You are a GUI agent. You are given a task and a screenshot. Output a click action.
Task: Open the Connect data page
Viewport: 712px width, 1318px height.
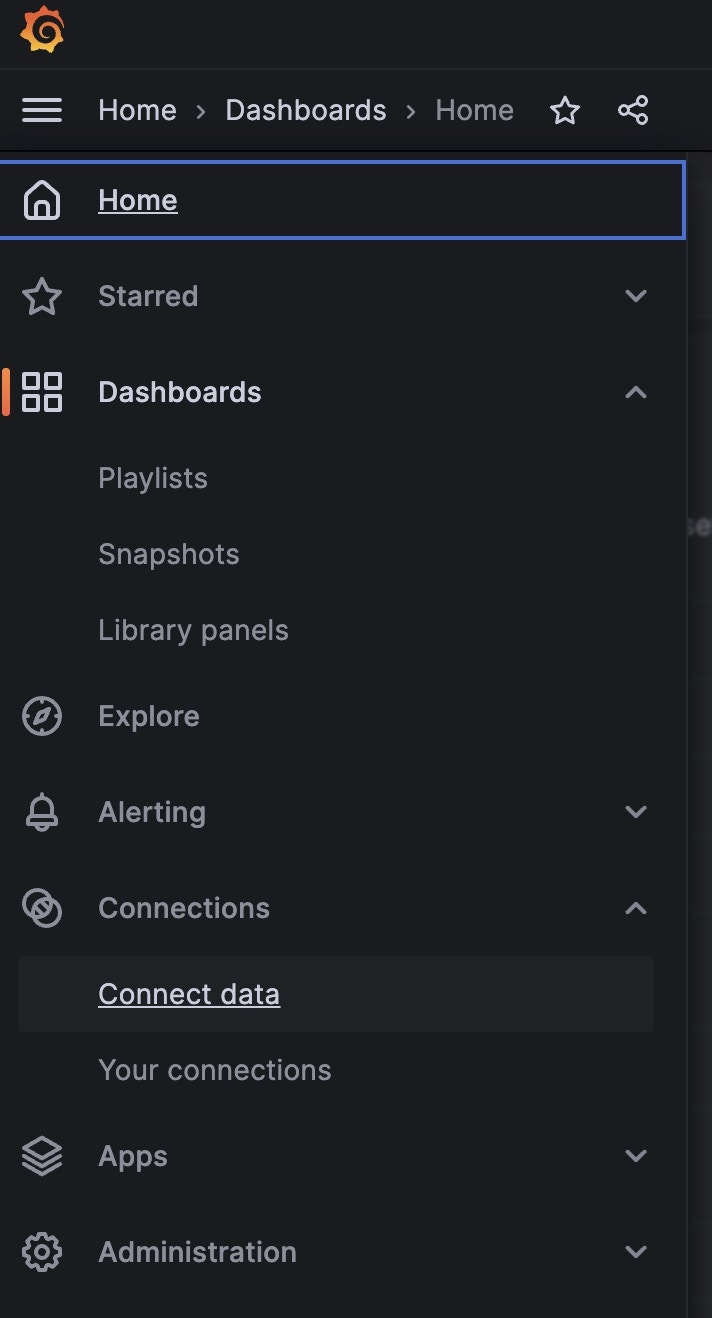[x=189, y=993]
